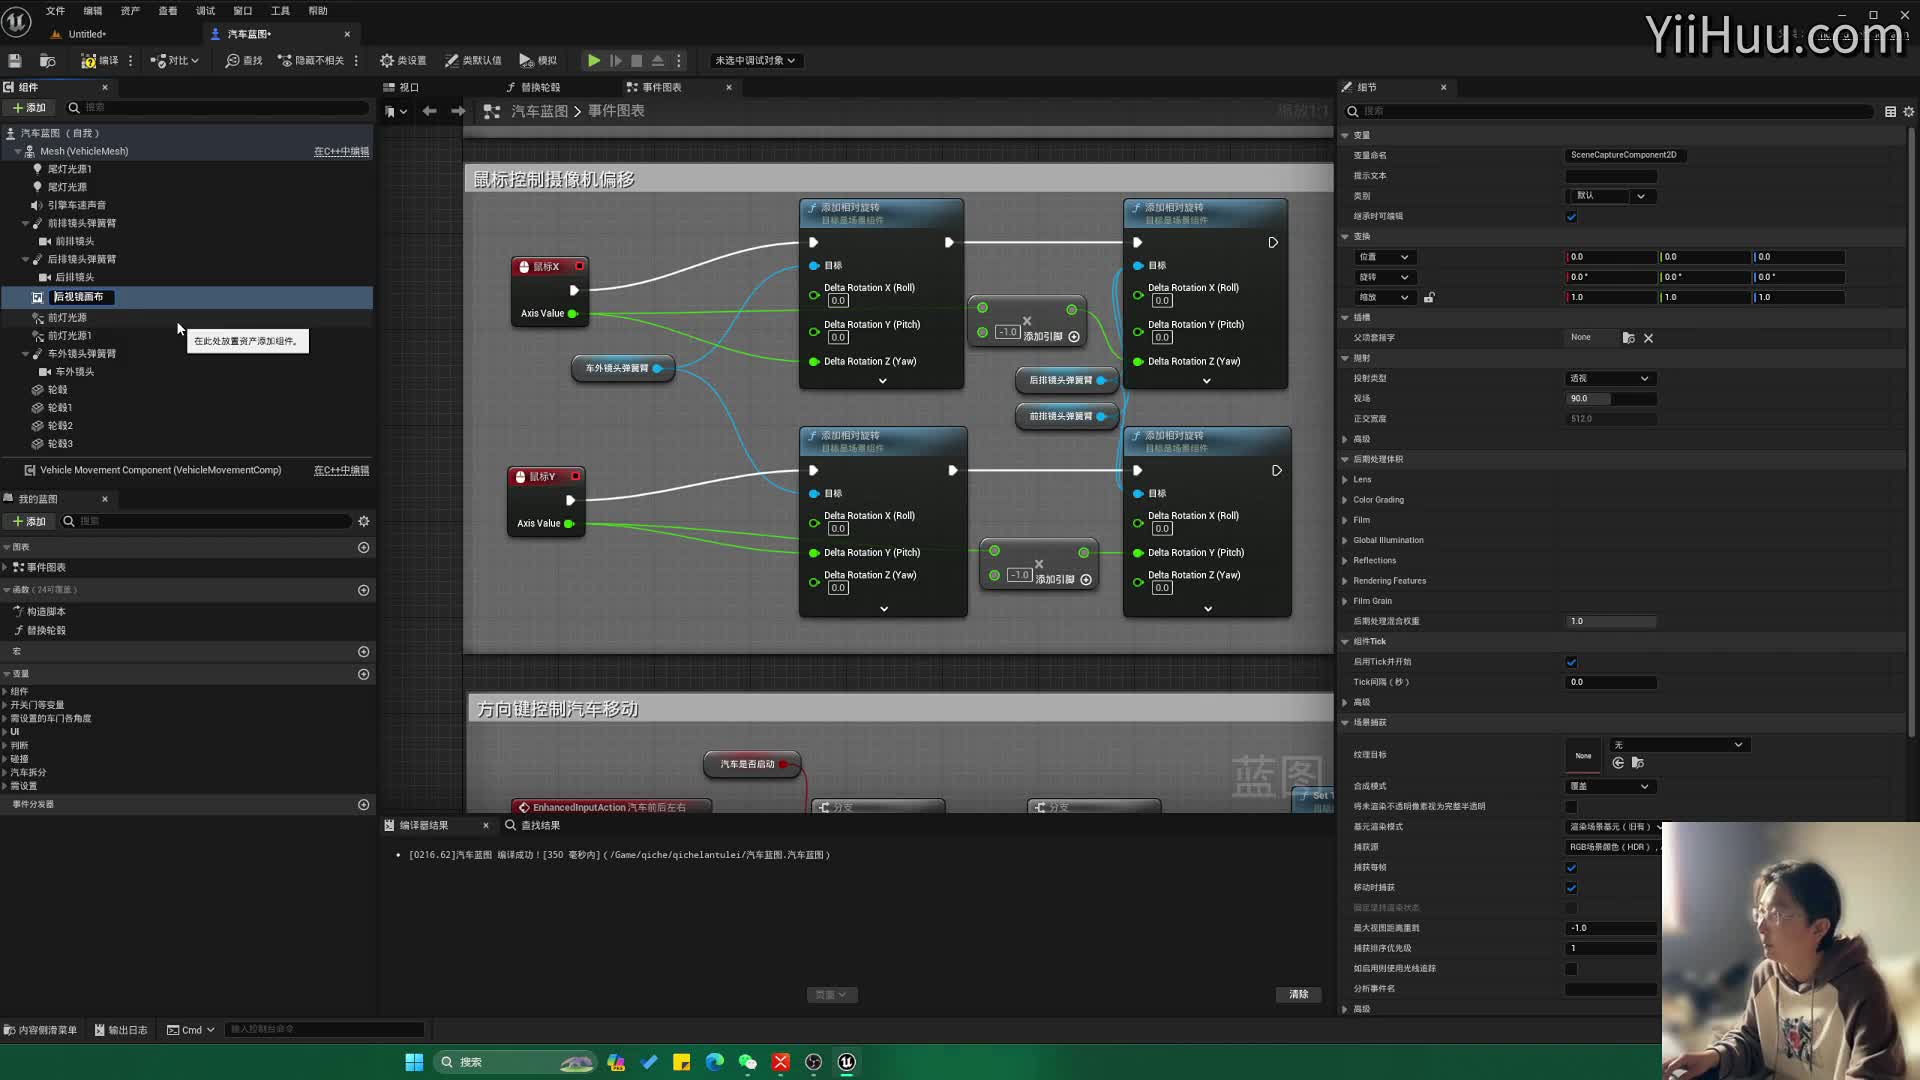1920x1080 pixels.
Task: Open the 文件 menu
Action: point(55,11)
